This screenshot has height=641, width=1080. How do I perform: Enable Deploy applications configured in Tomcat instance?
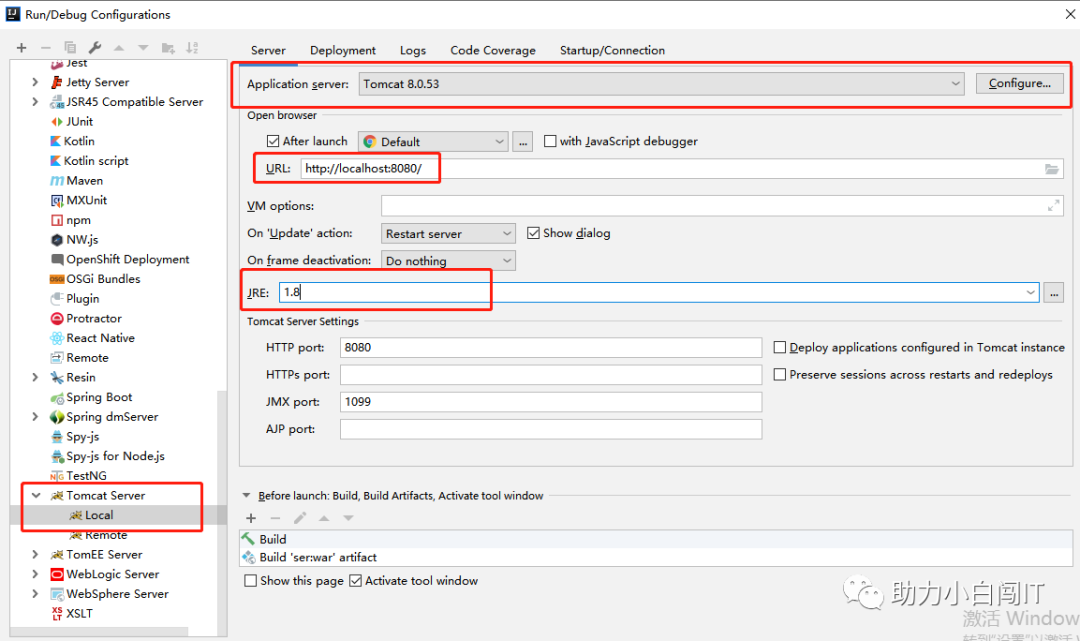pyautogui.click(x=780, y=348)
